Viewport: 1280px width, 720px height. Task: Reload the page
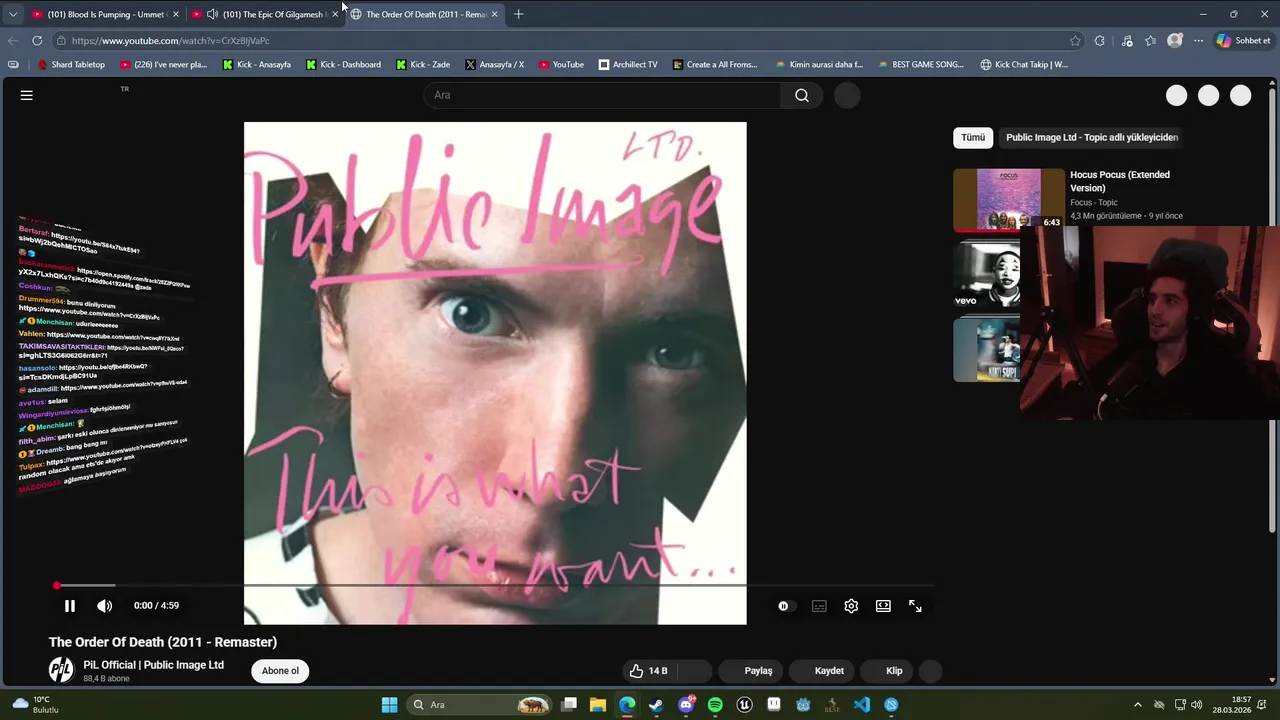tap(37, 41)
